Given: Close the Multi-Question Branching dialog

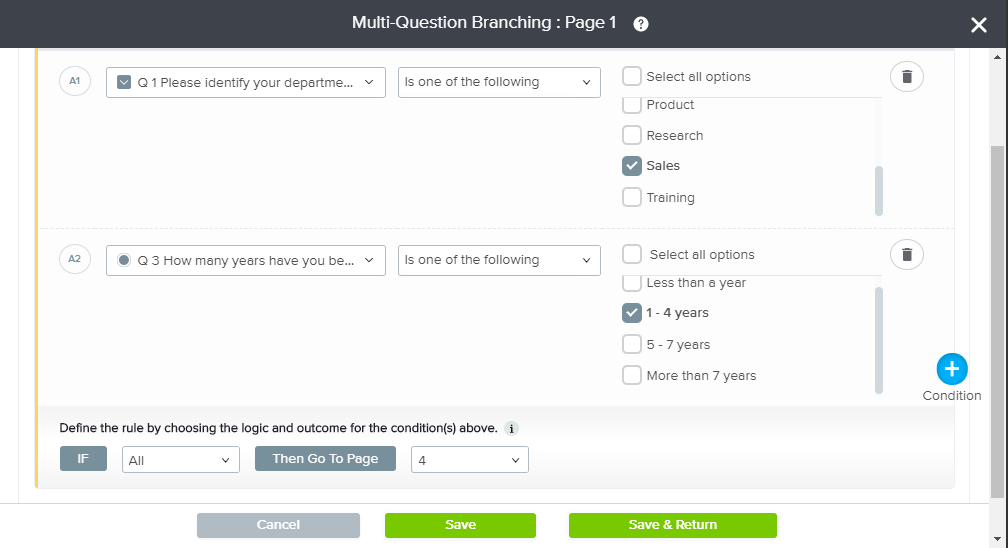Looking at the screenshot, I should tap(978, 26).
